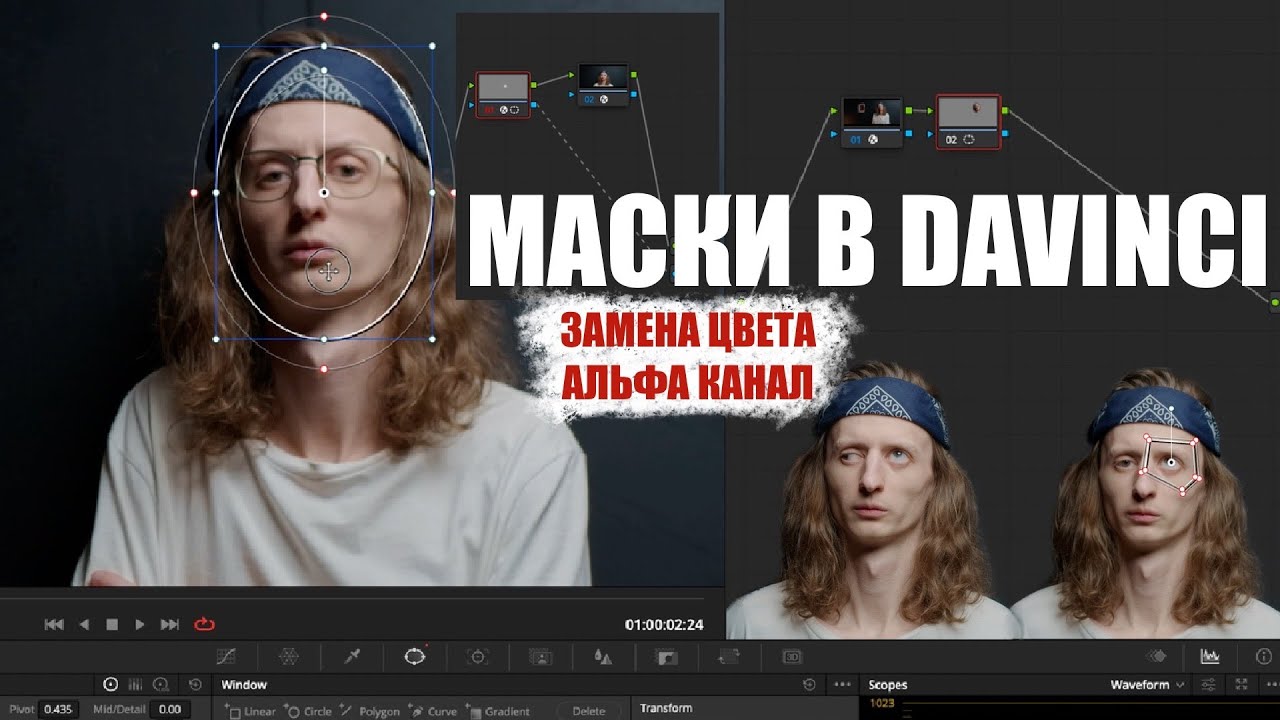
Task: Jump to first frame
Action: (x=54, y=624)
